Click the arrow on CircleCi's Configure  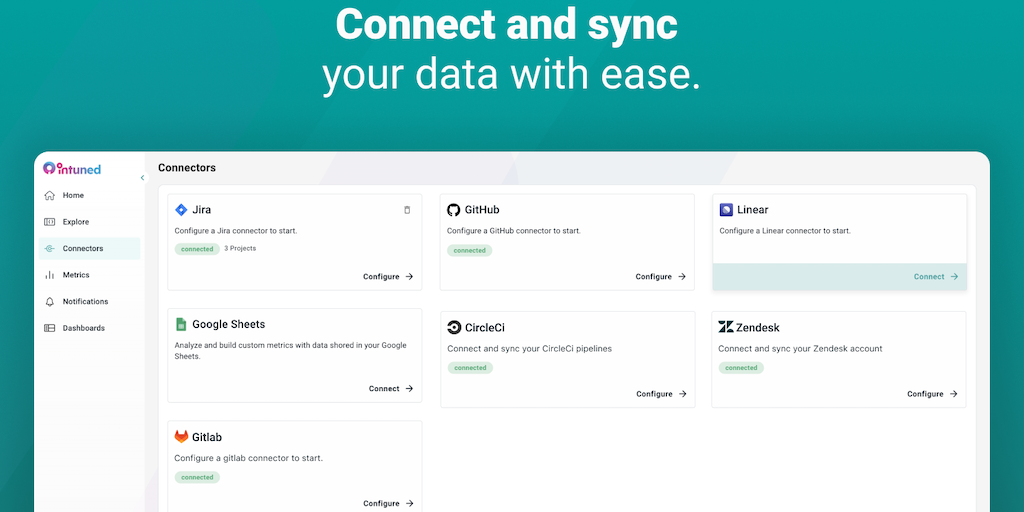pos(682,394)
